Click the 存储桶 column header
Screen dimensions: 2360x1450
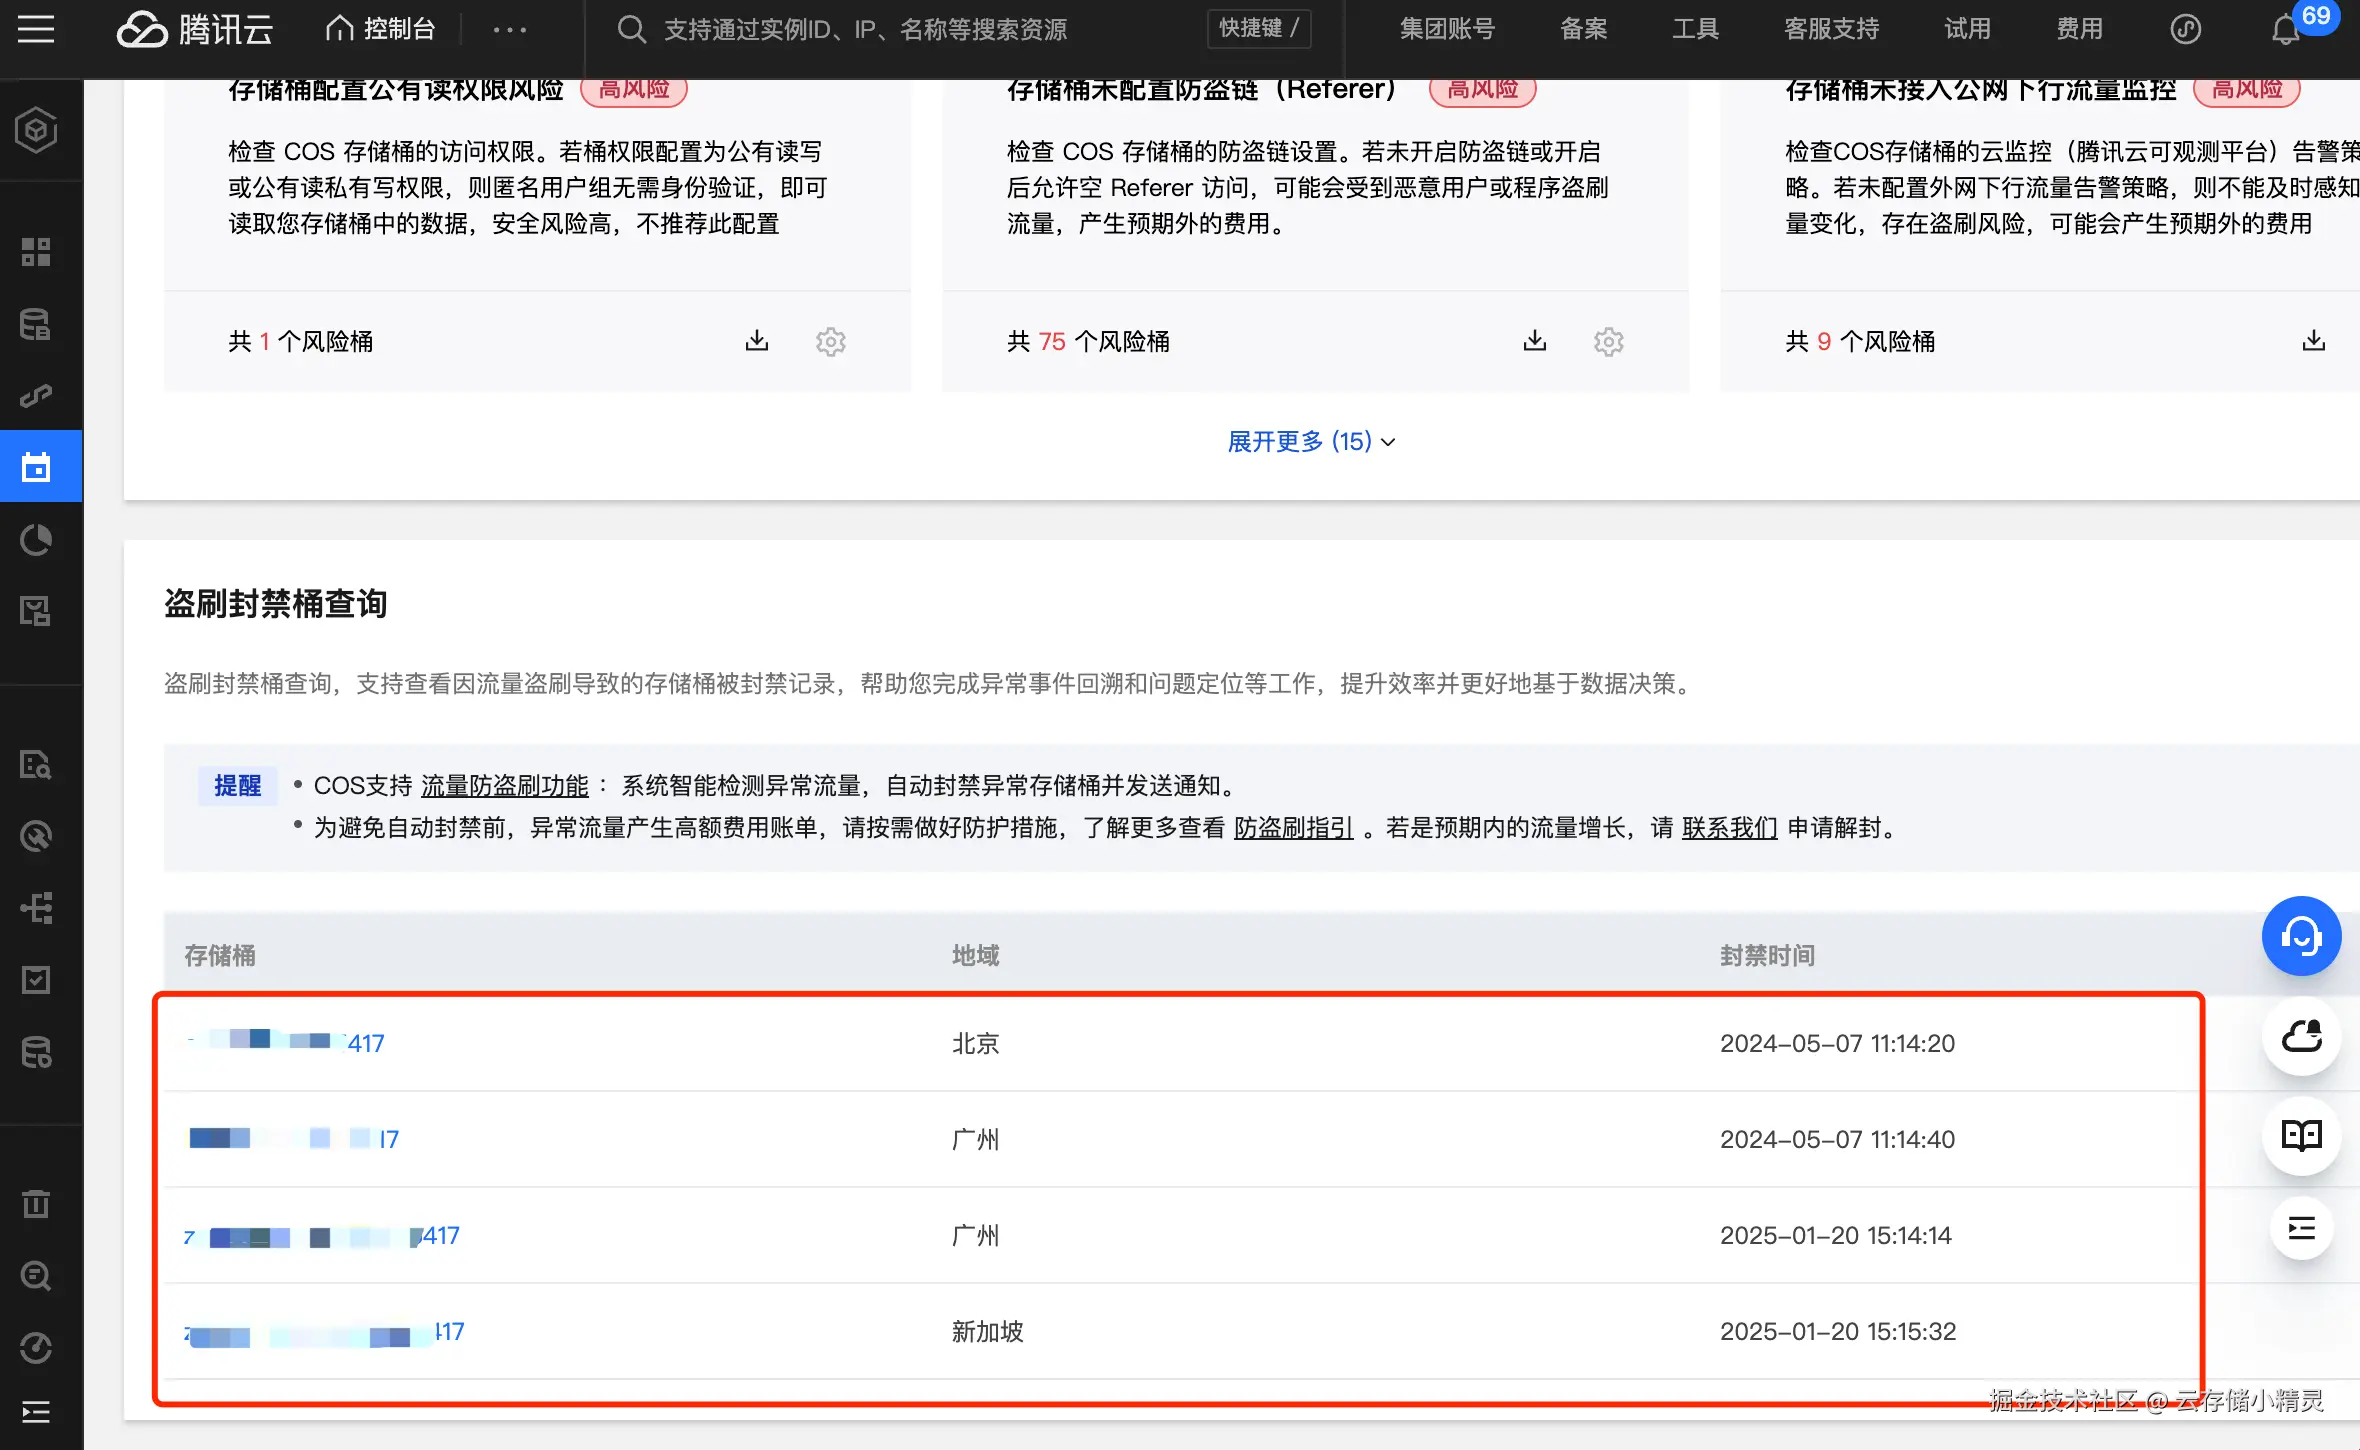[220, 955]
